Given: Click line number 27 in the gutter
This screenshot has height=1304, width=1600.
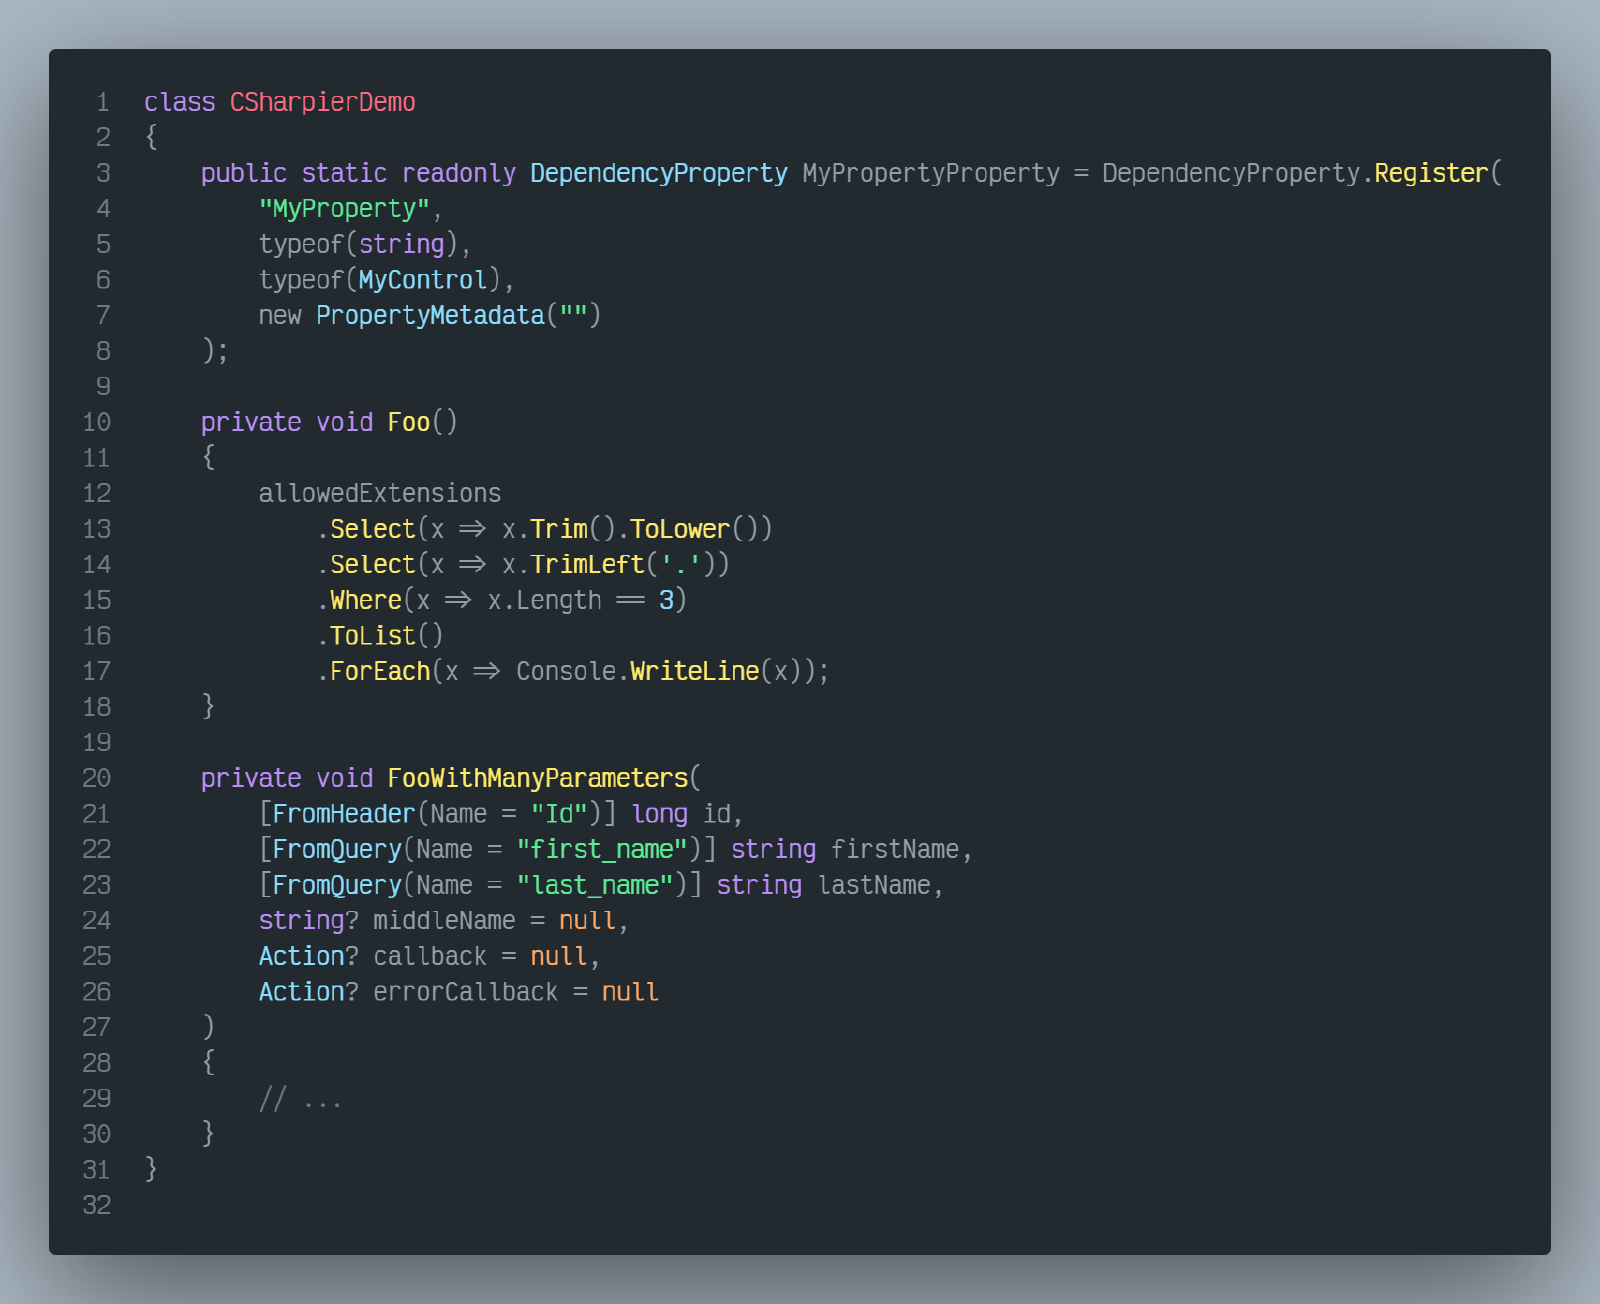Looking at the screenshot, I should click(x=97, y=1028).
